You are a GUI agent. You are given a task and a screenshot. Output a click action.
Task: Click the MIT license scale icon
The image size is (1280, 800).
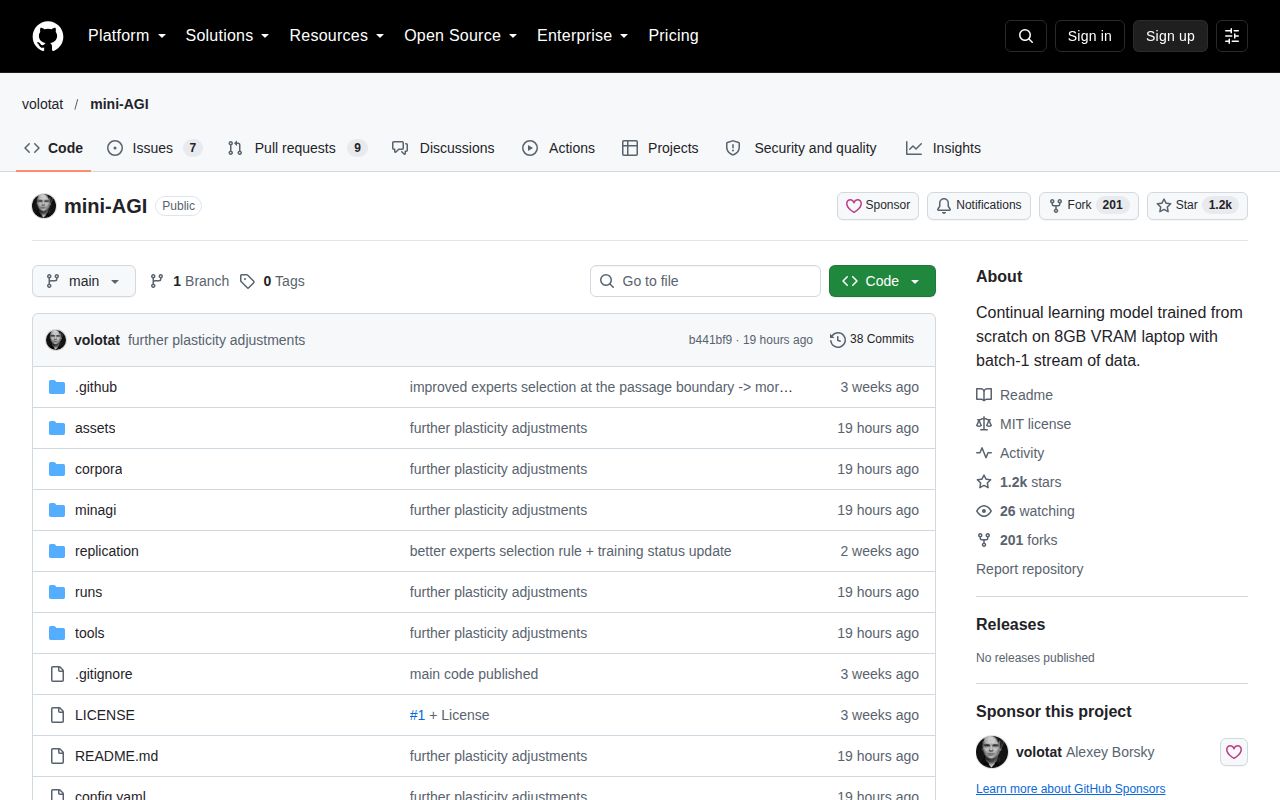[x=984, y=424]
